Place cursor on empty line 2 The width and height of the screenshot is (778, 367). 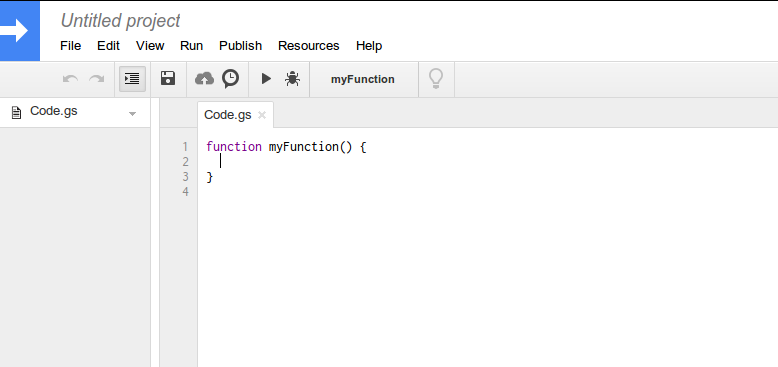tap(488, 162)
